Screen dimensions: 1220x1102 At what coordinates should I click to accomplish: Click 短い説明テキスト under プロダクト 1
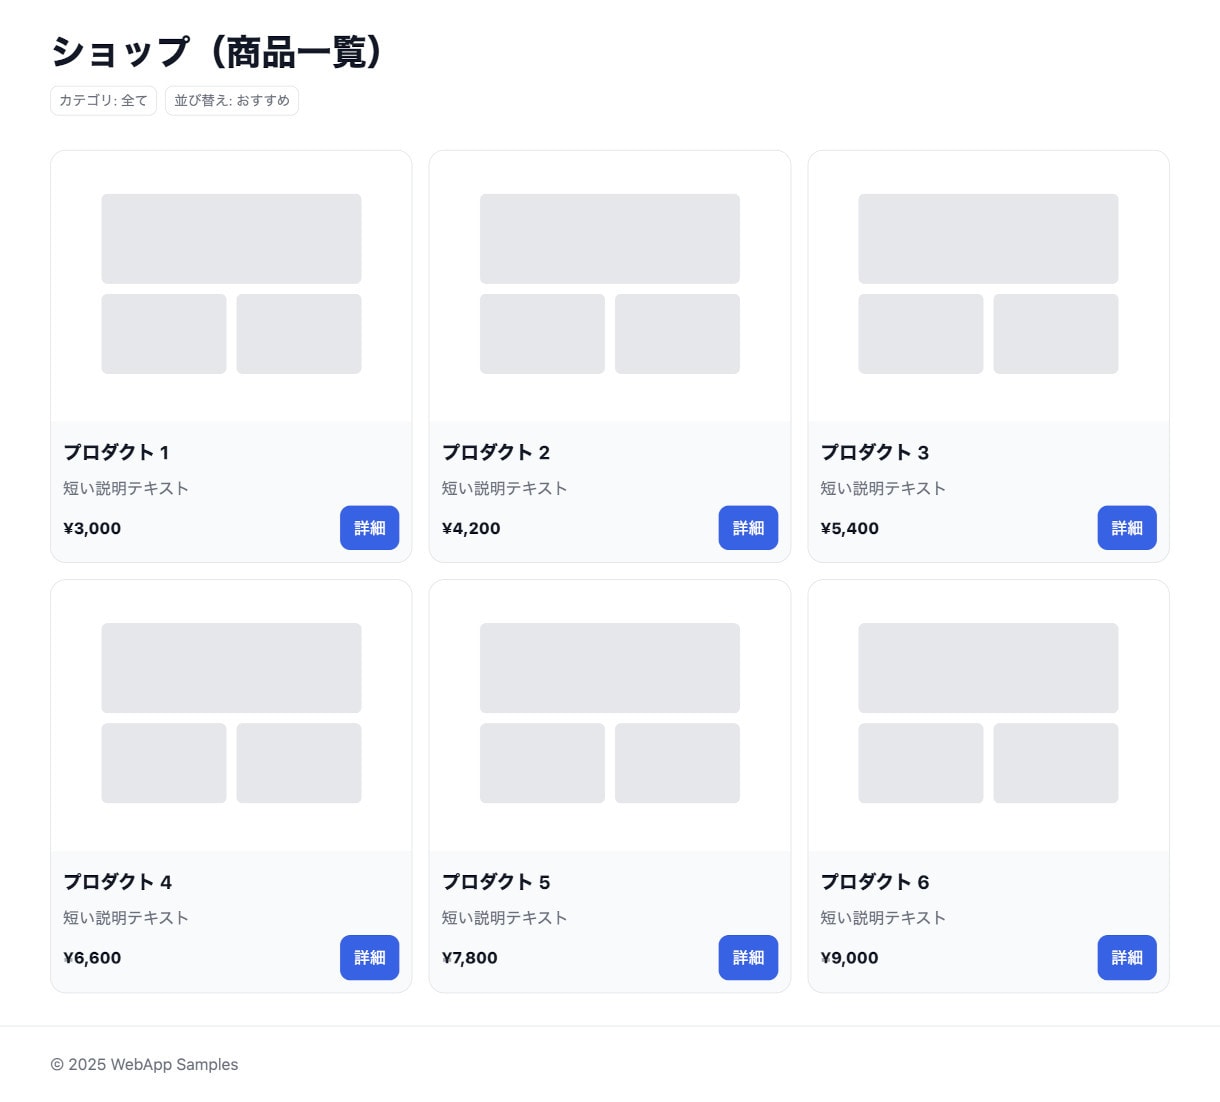pyautogui.click(x=126, y=488)
